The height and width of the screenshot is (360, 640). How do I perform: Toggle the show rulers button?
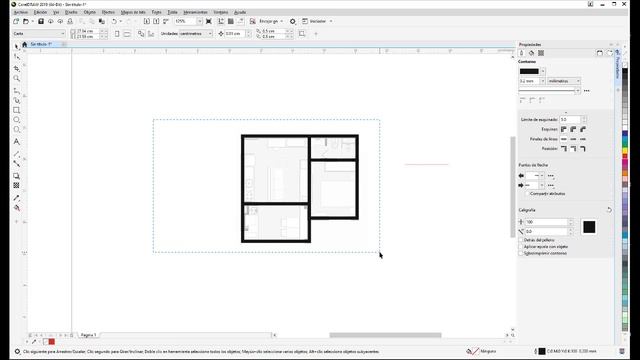tap(221, 21)
